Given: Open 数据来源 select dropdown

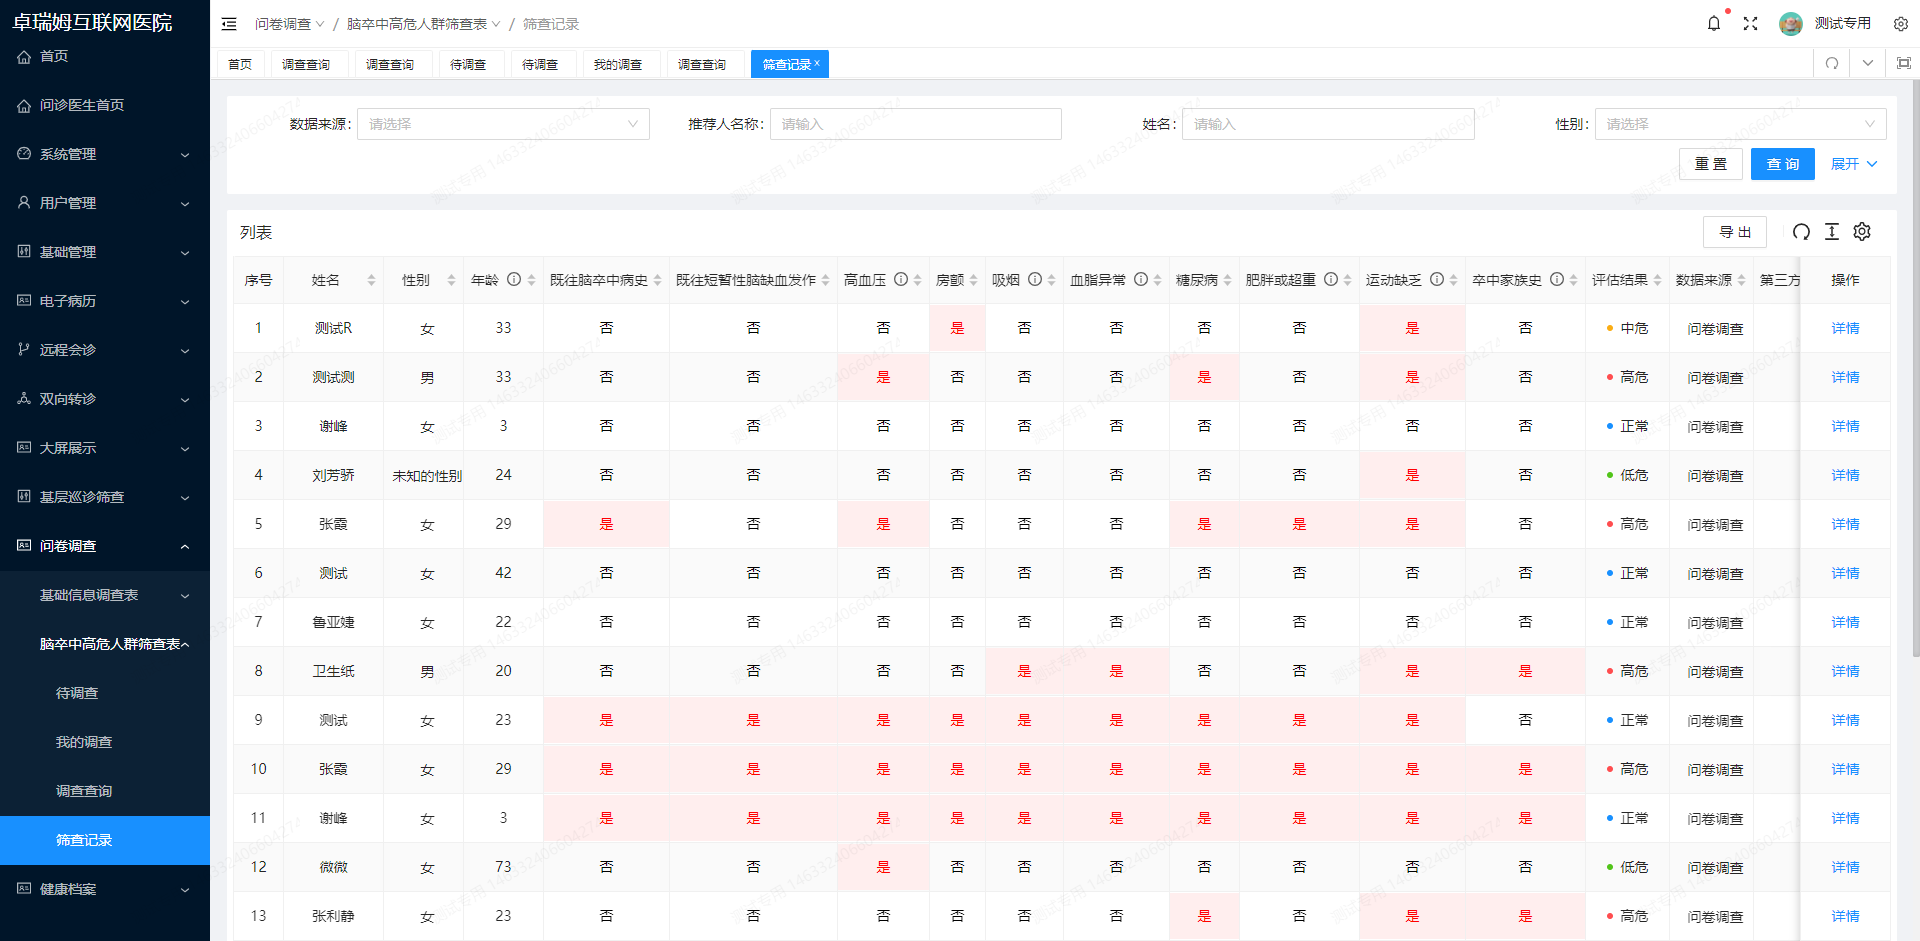Looking at the screenshot, I should tap(503, 124).
